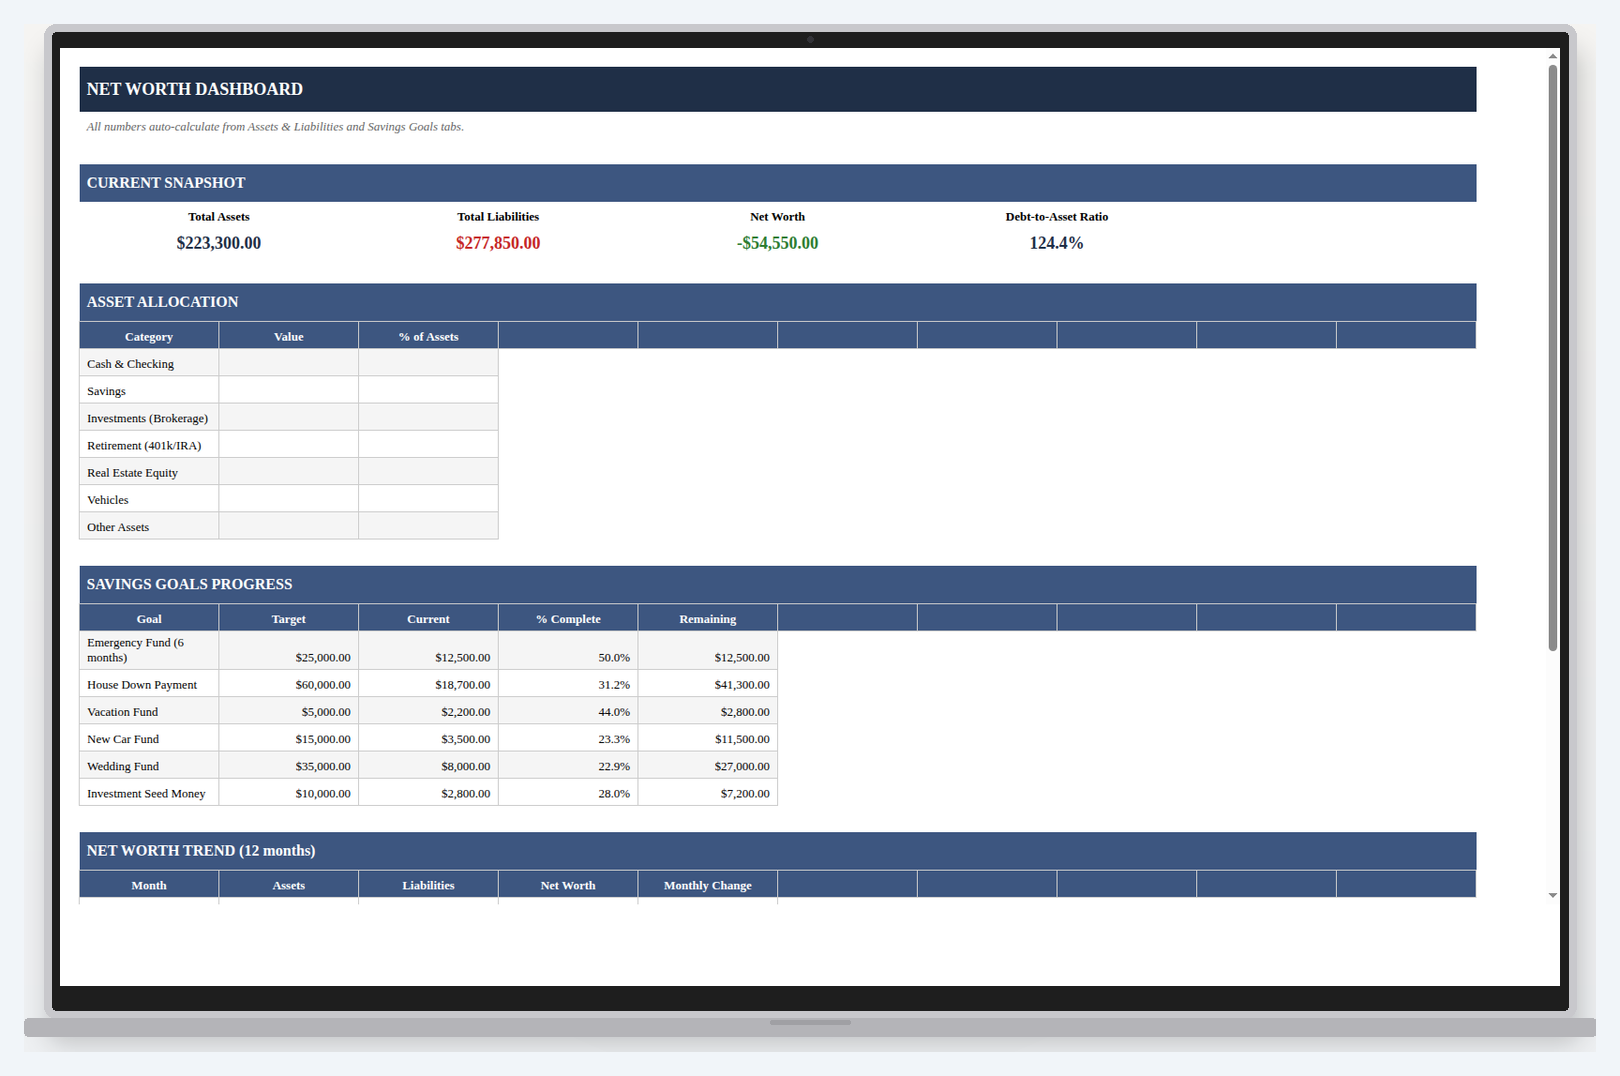Select New Car Fund target $15,000.00
This screenshot has height=1076, width=1620.
coord(289,738)
